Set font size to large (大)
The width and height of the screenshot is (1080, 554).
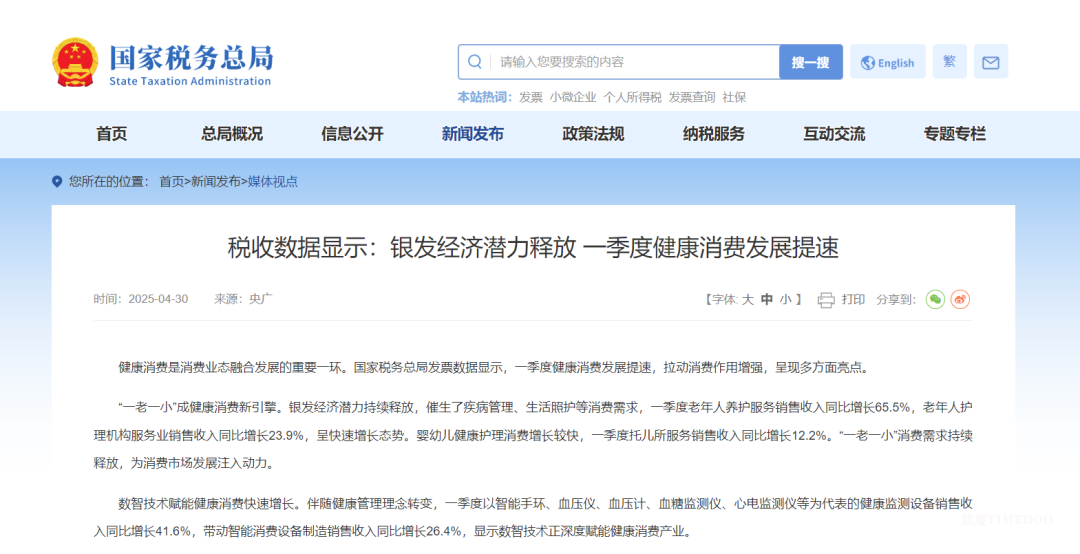click(747, 300)
